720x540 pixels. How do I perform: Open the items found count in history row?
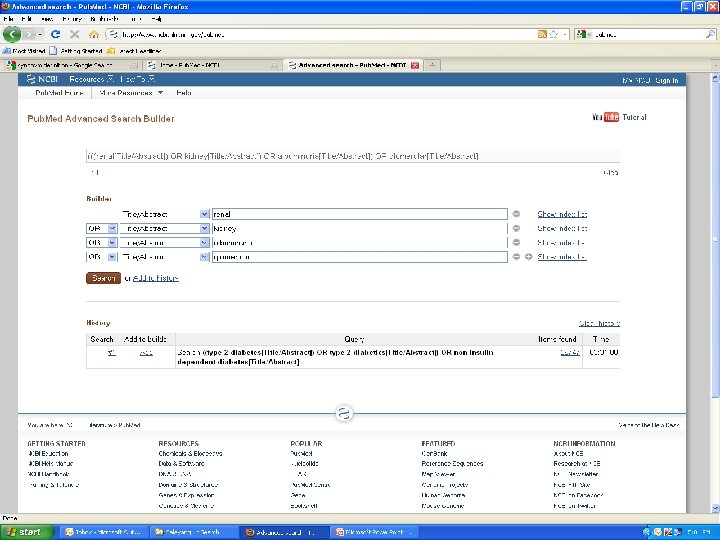570,353
